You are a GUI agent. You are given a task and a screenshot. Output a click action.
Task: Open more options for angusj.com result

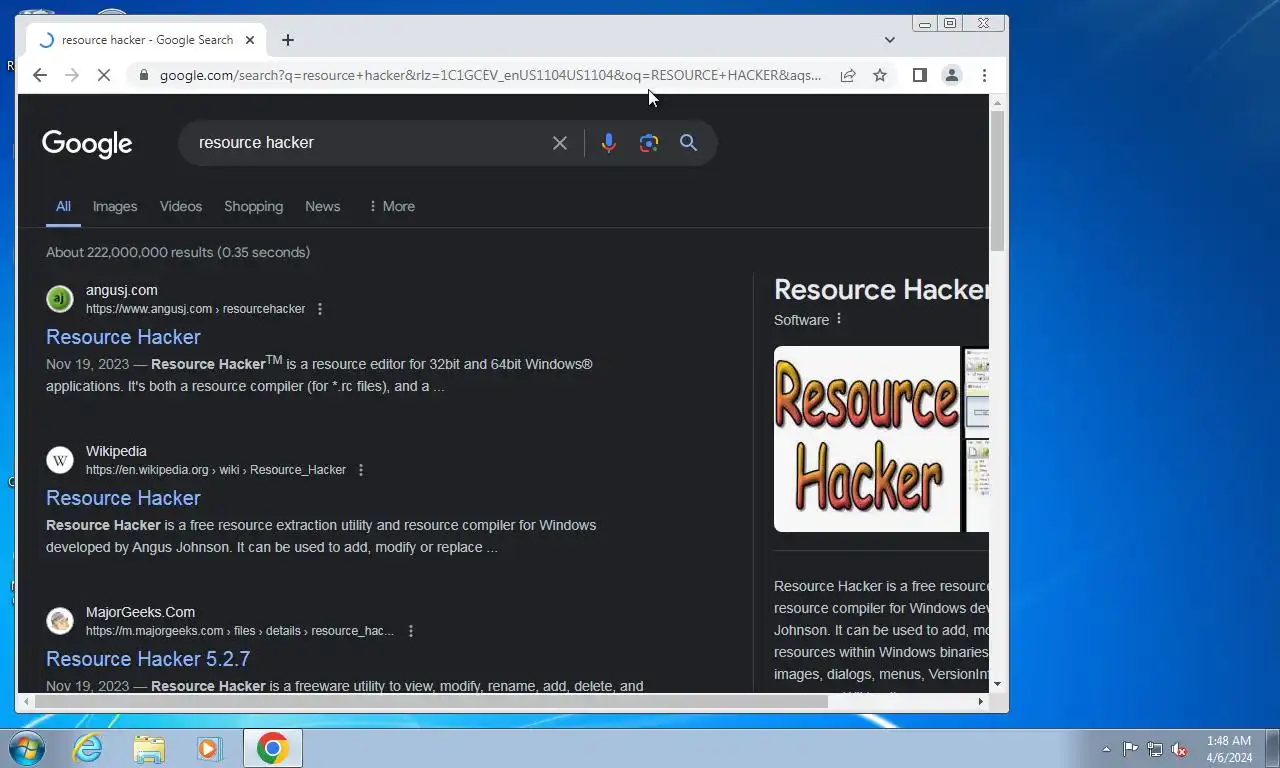pyautogui.click(x=320, y=309)
